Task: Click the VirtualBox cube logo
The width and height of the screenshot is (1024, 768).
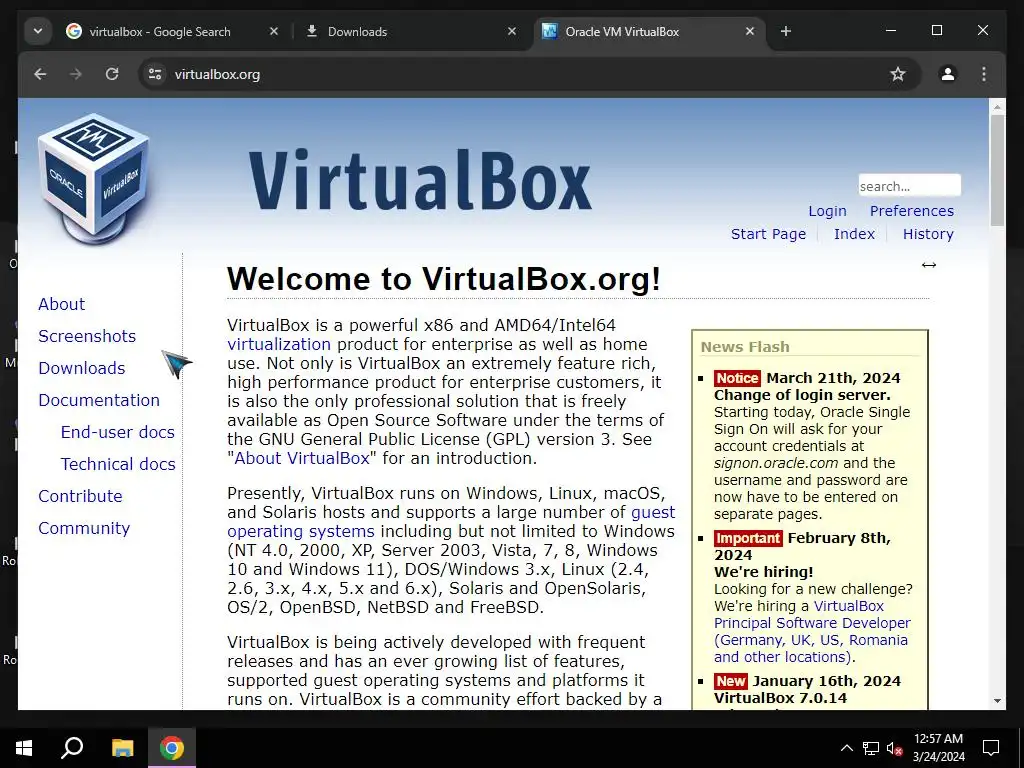Action: [94, 178]
